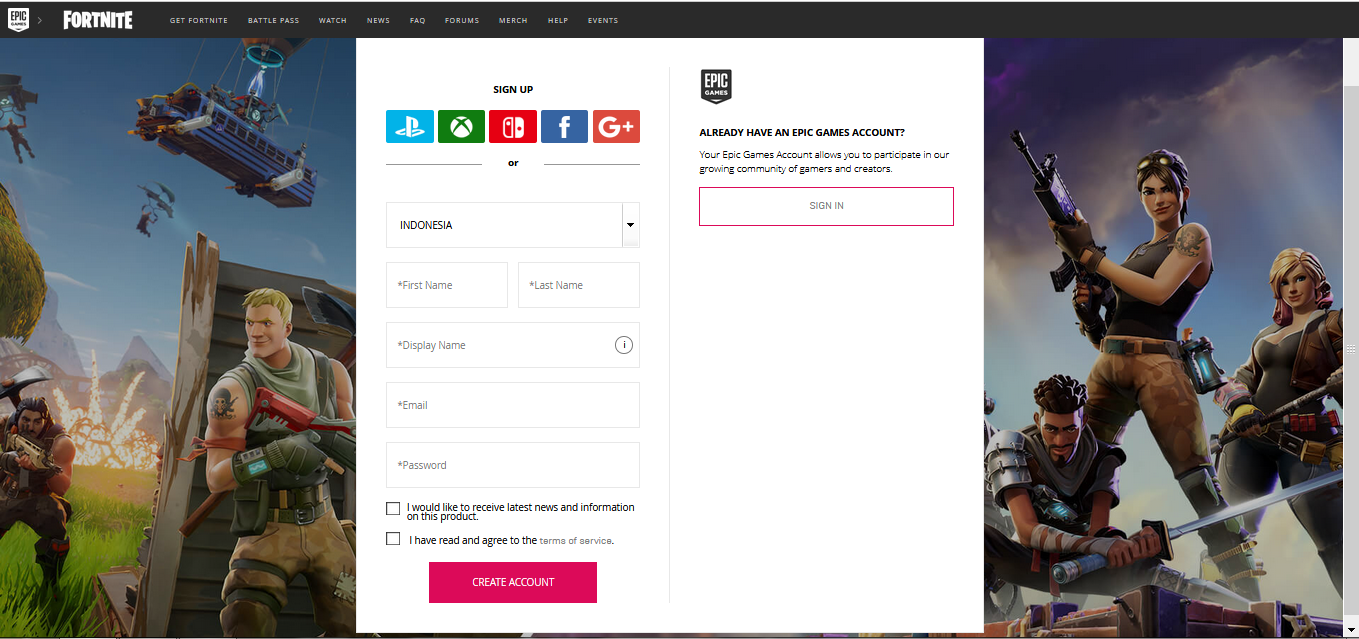Screen dimensions: 1359x639
Task: Open the Help menu item
Action: pos(558,21)
